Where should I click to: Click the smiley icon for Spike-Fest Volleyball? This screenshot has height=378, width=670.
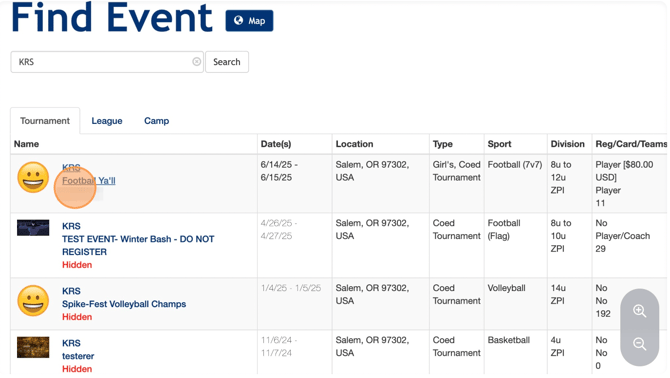pyautogui.click(x=33, y=301)
